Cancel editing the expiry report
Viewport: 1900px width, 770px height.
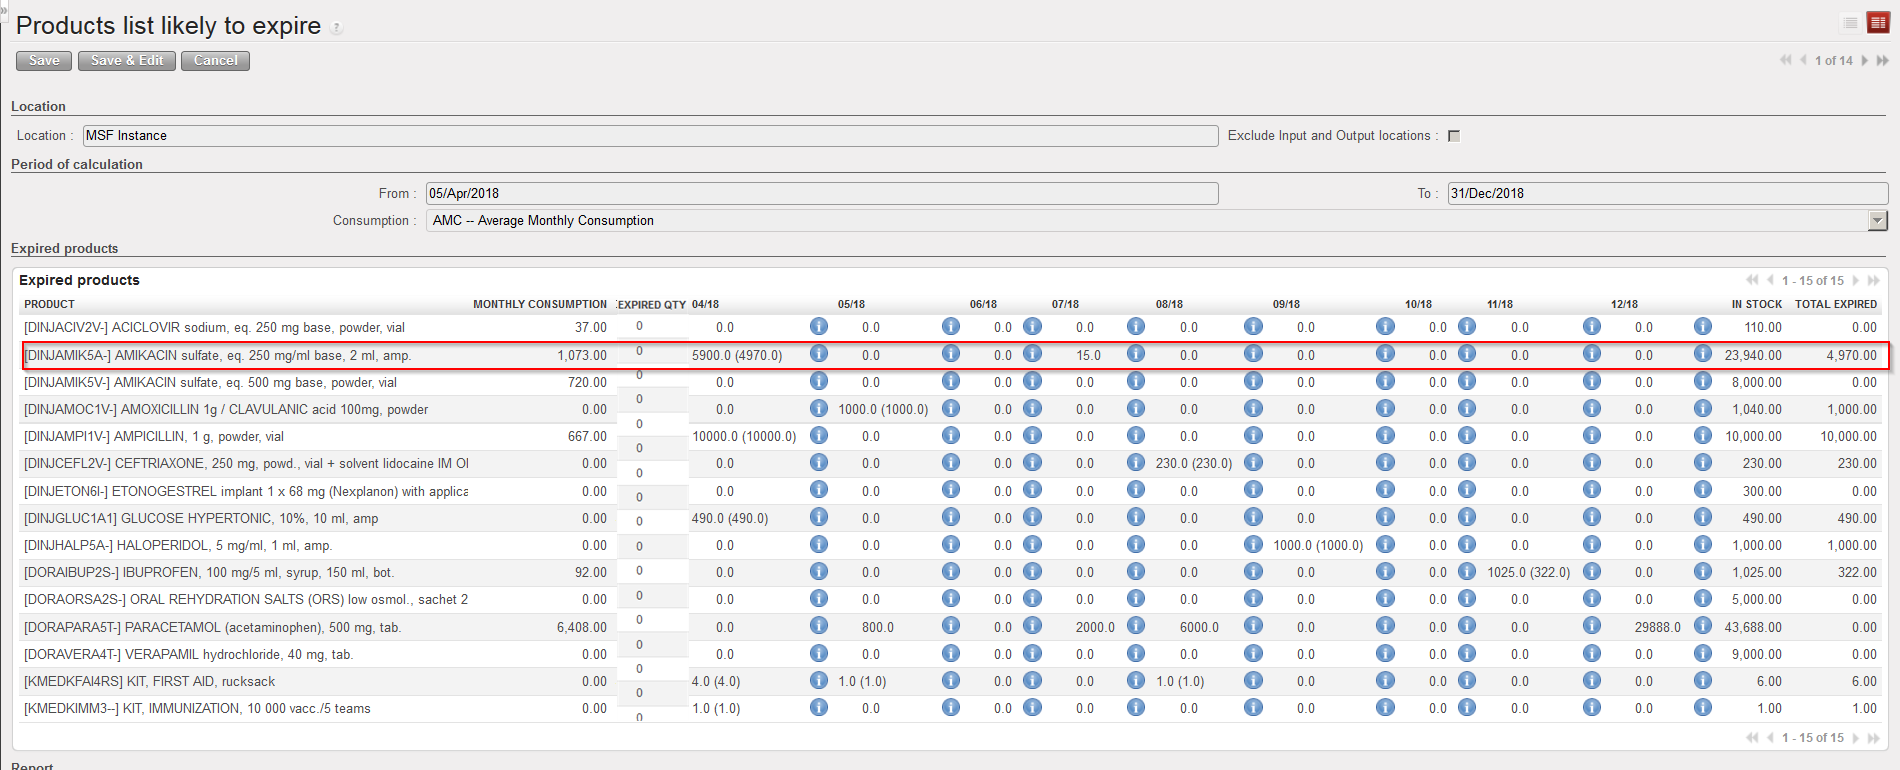215,61
